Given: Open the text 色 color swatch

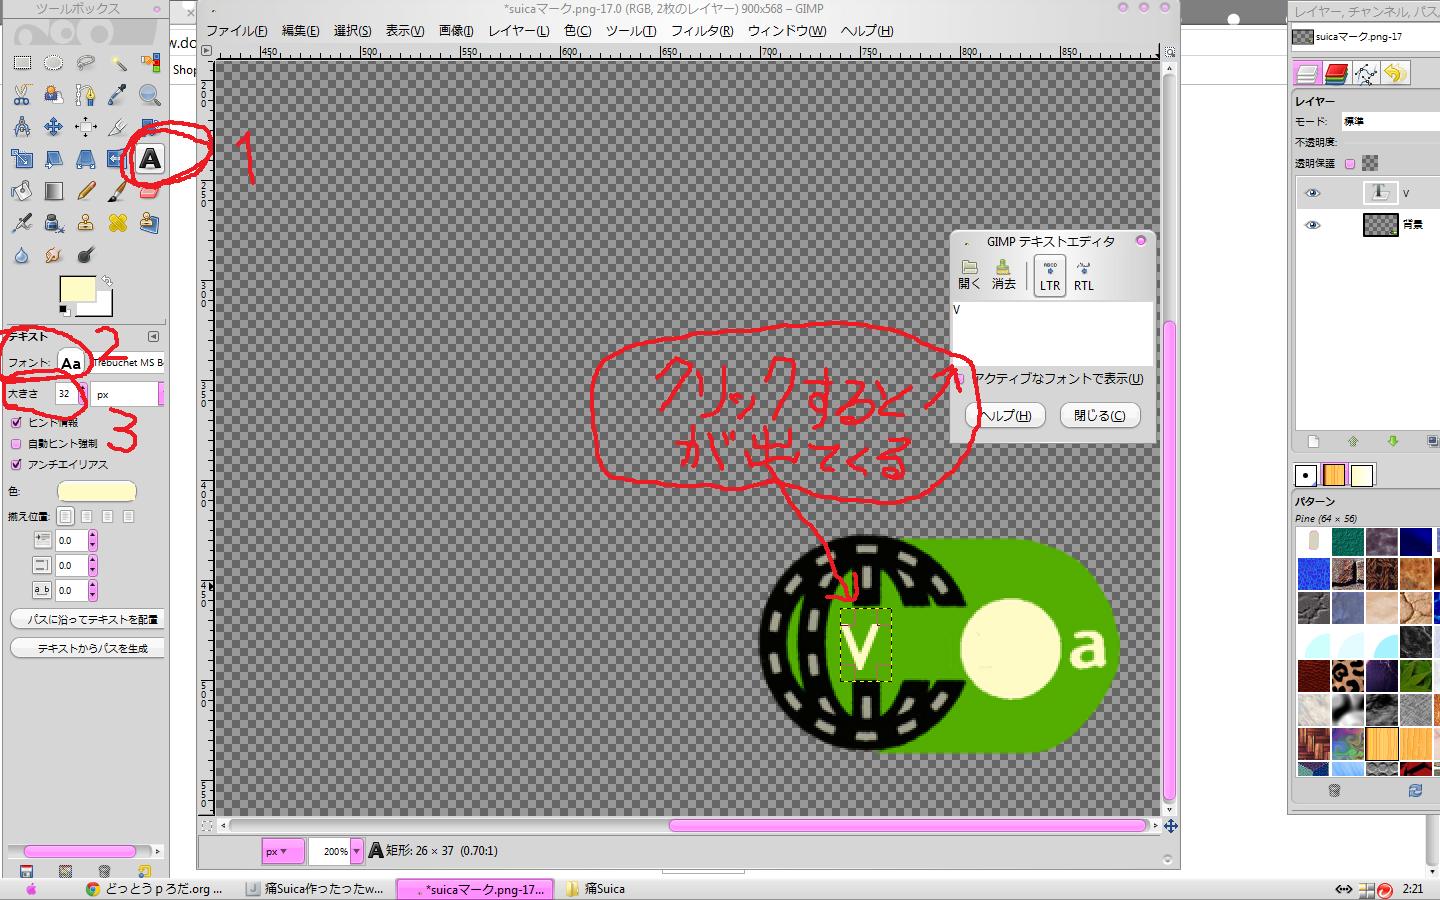Looking at the screenshot, I should (97, 491).
